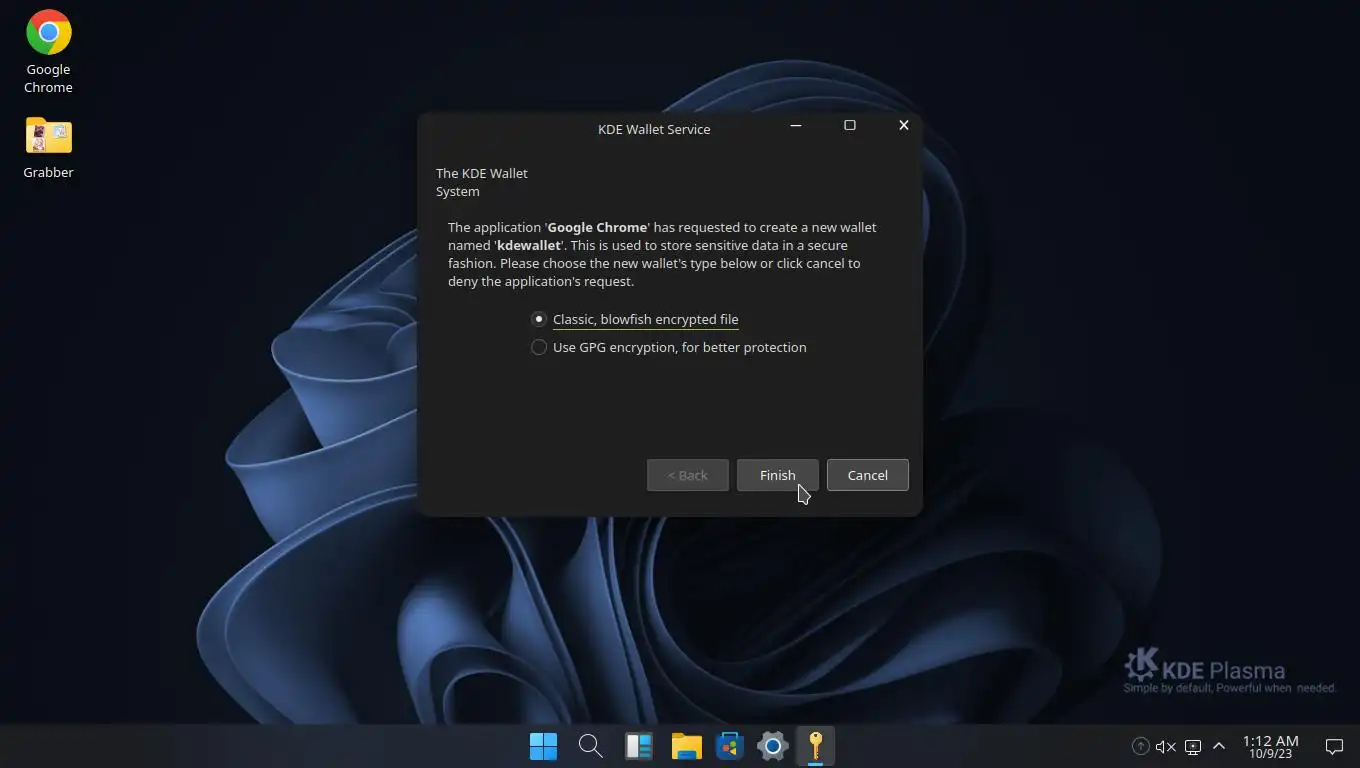Activate the KDE Wallet key taskbar icon
This screenshot has width=1360, height=768.
(816, 746)
